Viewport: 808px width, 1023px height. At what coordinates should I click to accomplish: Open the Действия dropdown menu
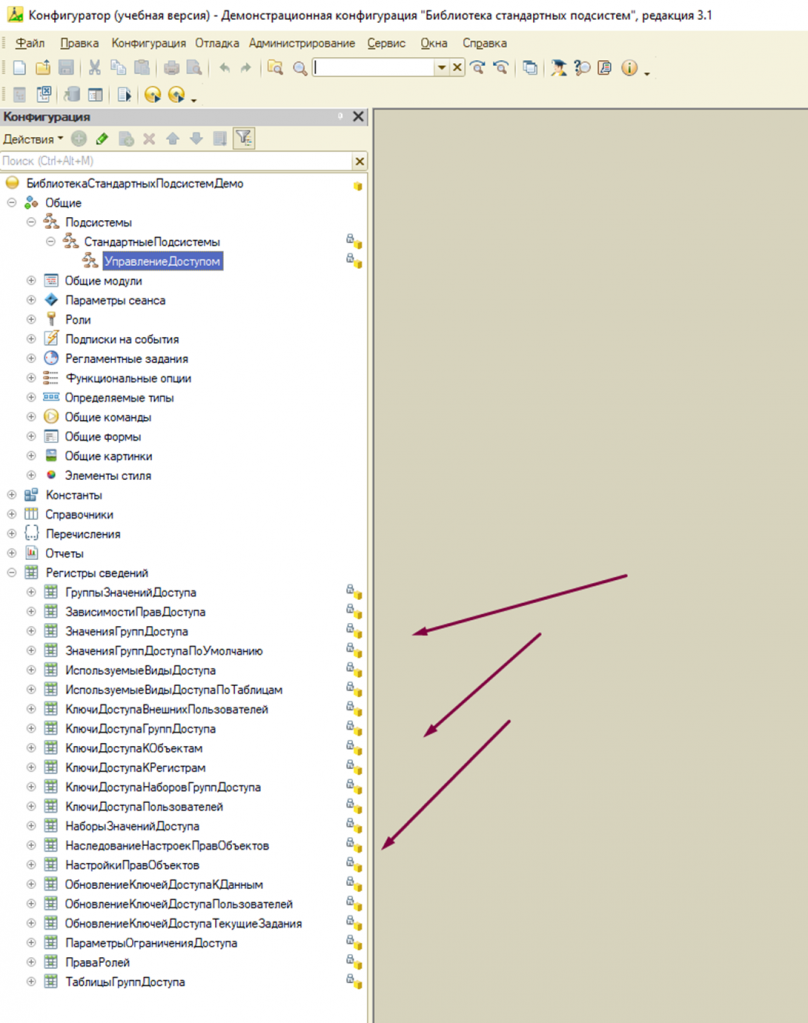[33, 139]
